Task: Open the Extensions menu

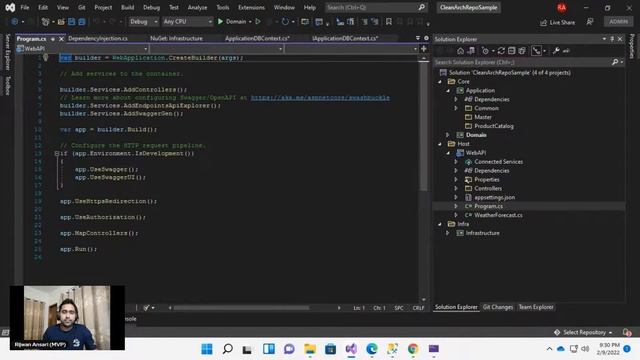Action: click(251, 7)
